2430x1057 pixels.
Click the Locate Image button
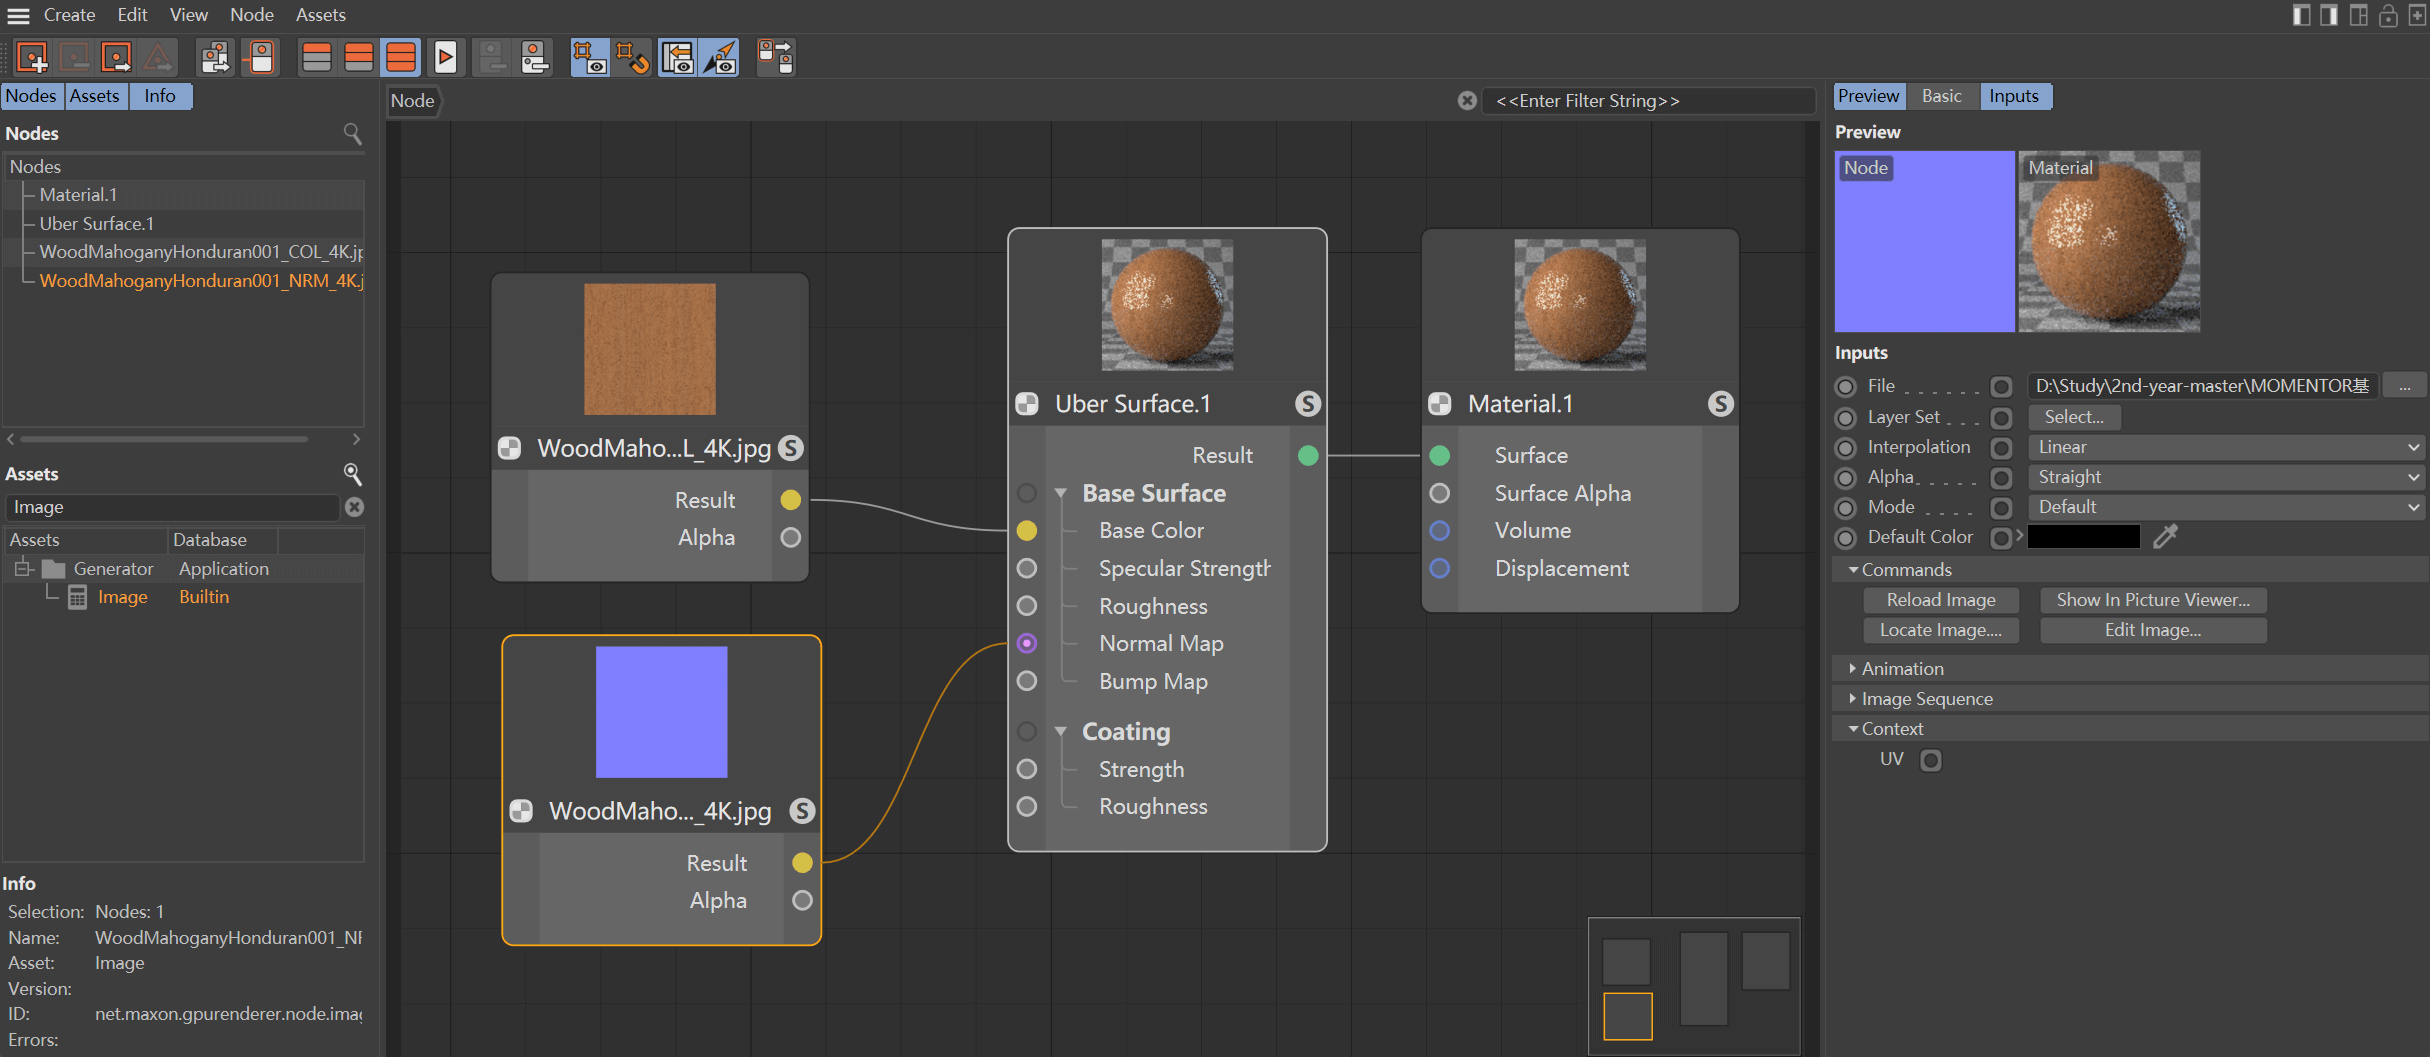tap(1941, 630)
